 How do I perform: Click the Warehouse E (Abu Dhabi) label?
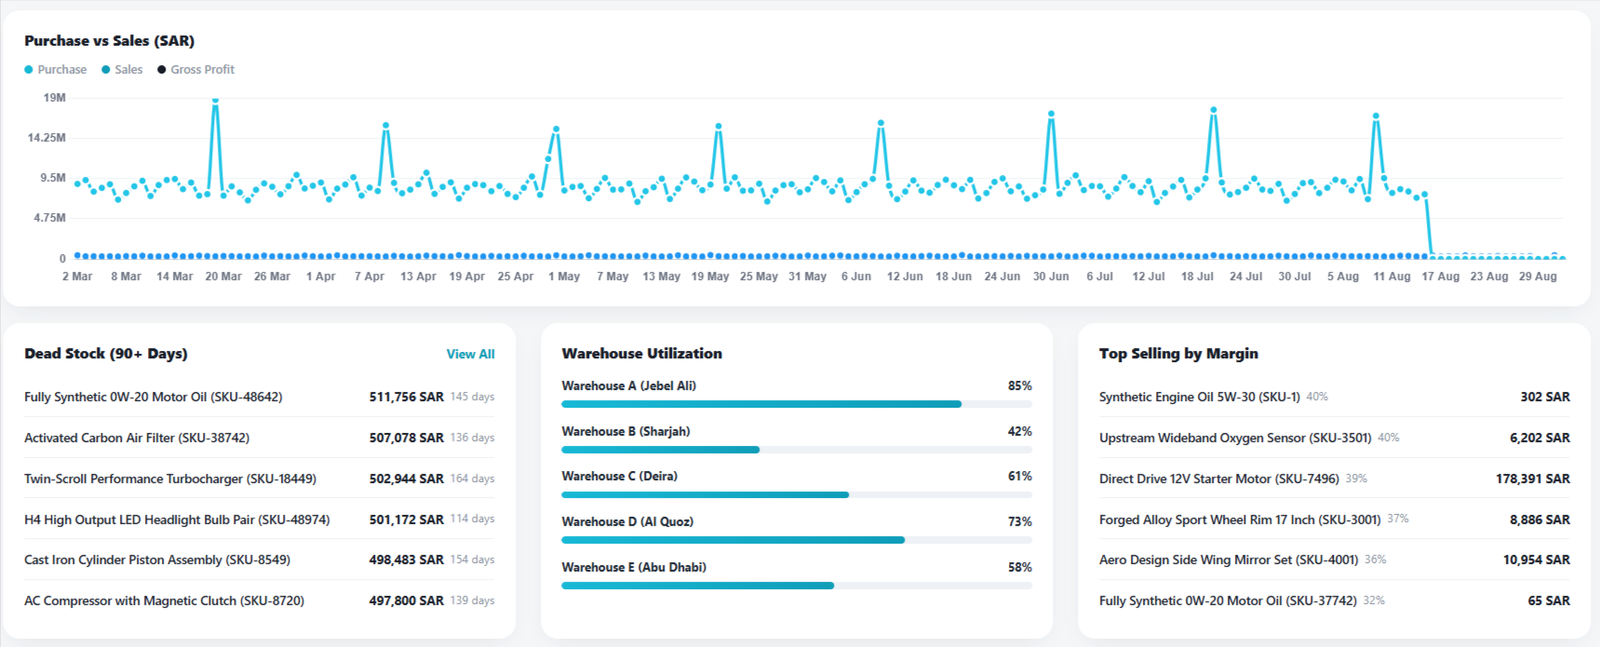(634, 567)
